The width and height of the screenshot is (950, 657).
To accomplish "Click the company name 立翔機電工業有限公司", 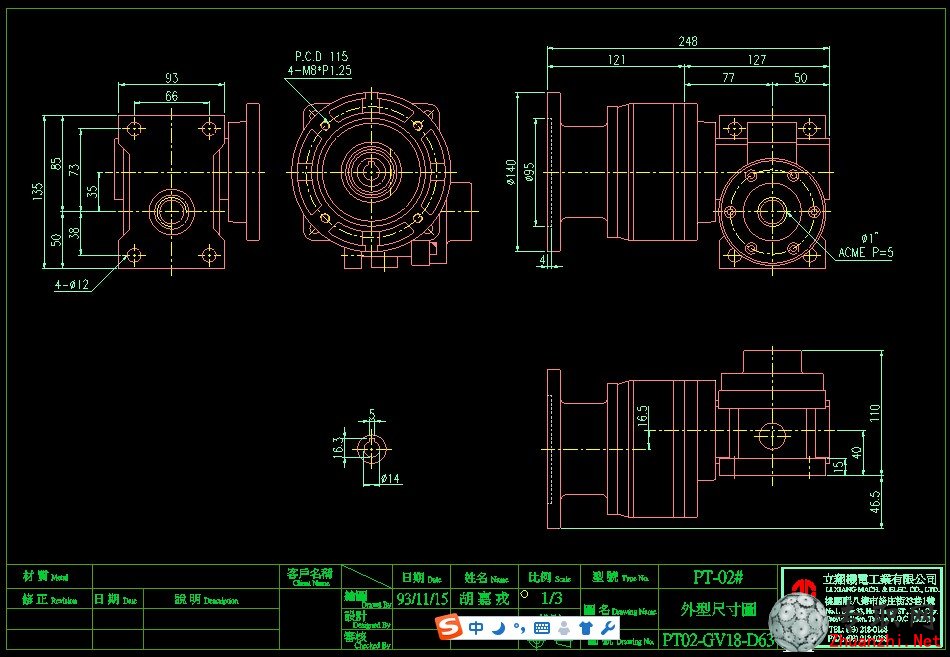I will (880, 578).
